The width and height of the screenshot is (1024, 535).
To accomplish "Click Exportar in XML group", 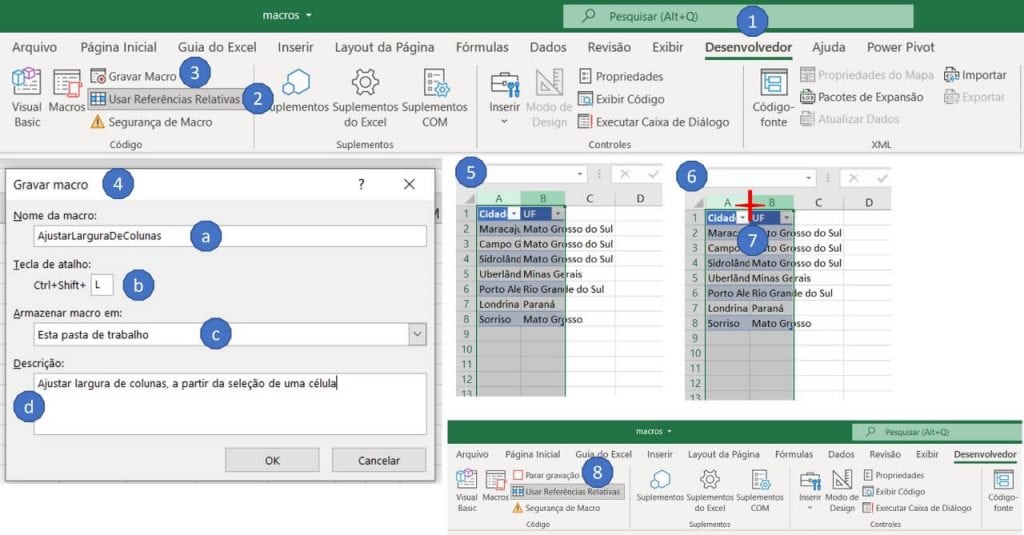I will point(975,97).
